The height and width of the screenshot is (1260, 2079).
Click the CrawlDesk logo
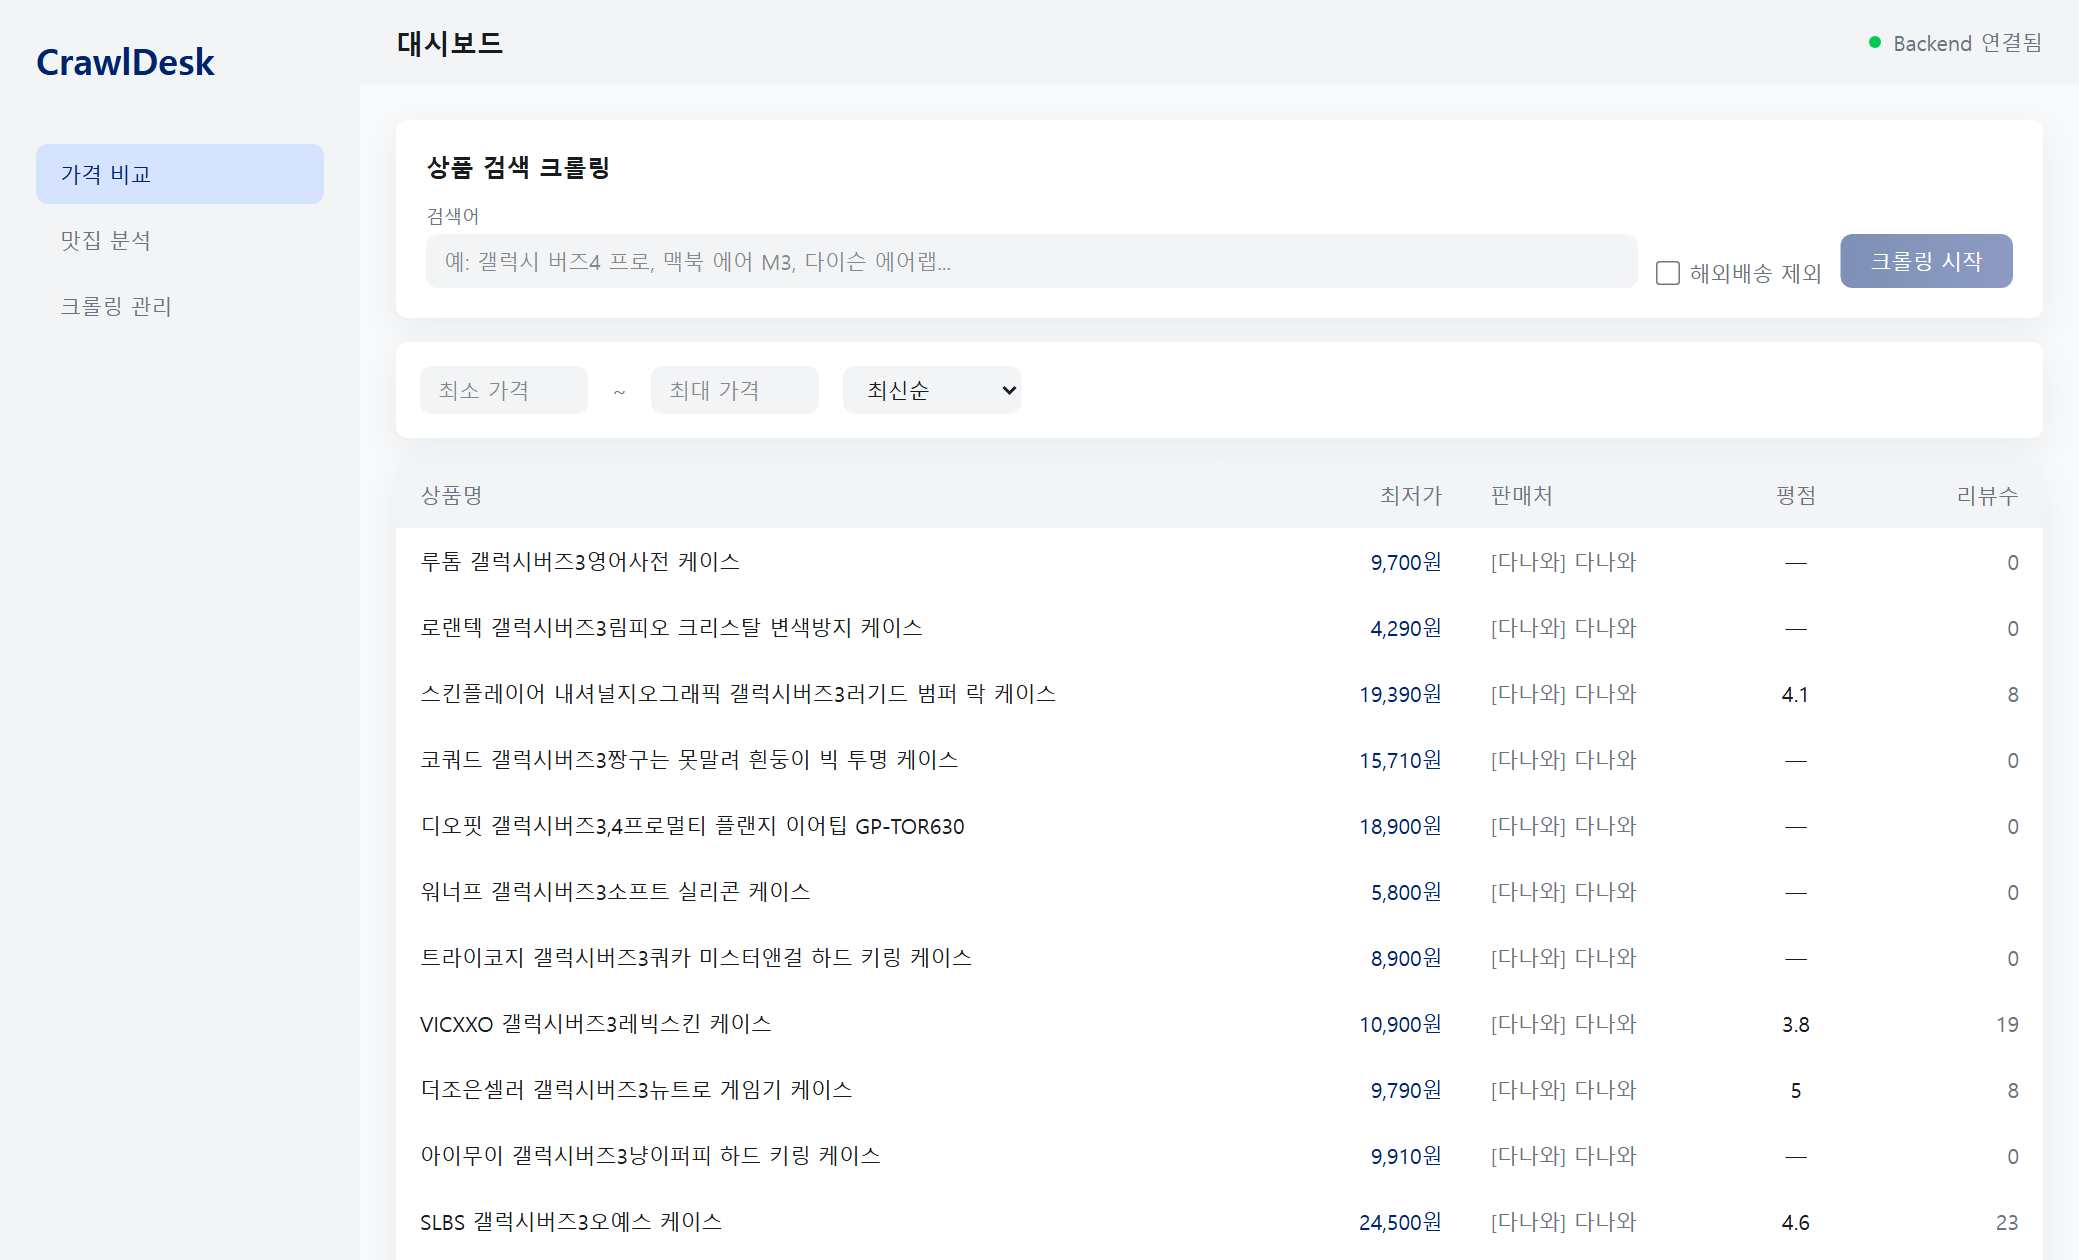[125, 62]
